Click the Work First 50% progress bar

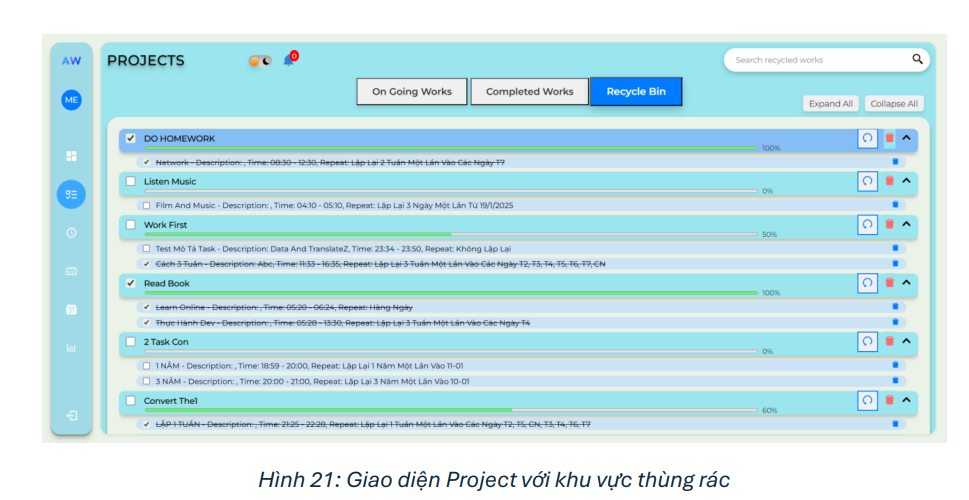coord(451,234)
